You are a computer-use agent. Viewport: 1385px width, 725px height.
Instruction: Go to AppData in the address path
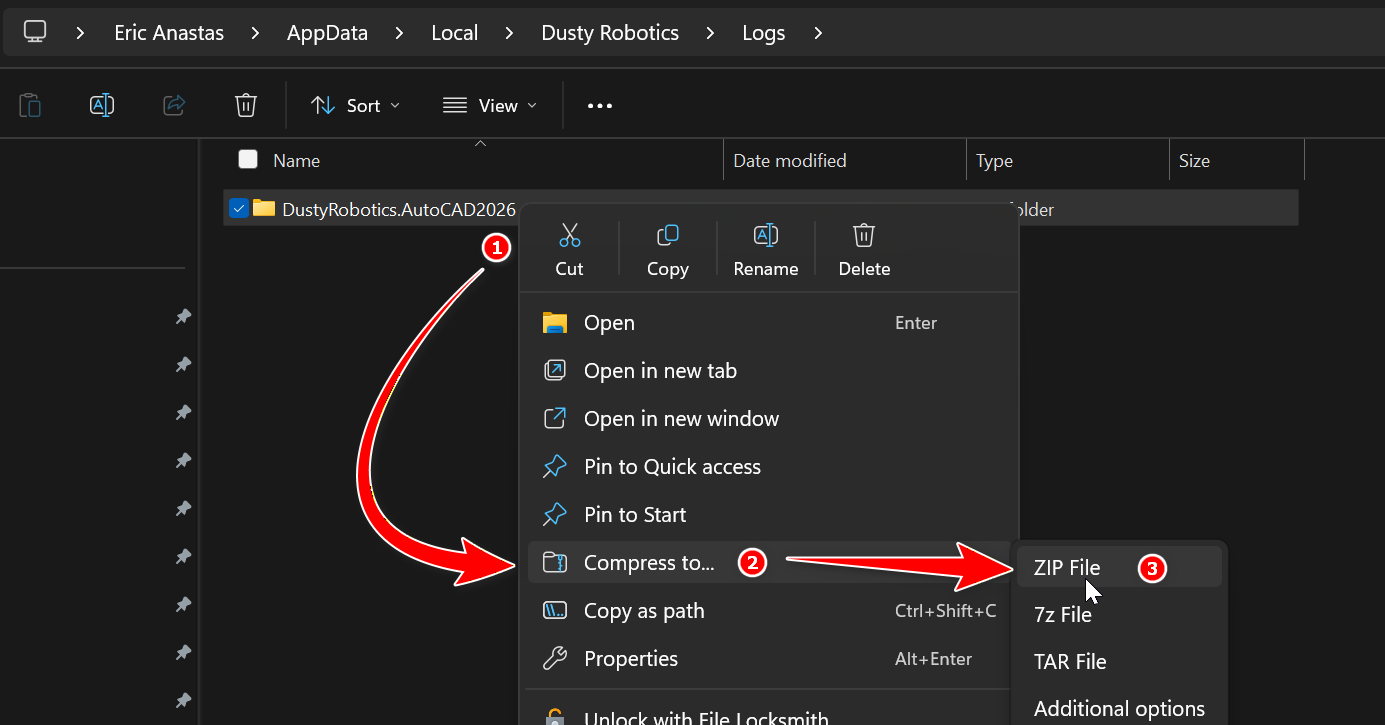(327, 33)
